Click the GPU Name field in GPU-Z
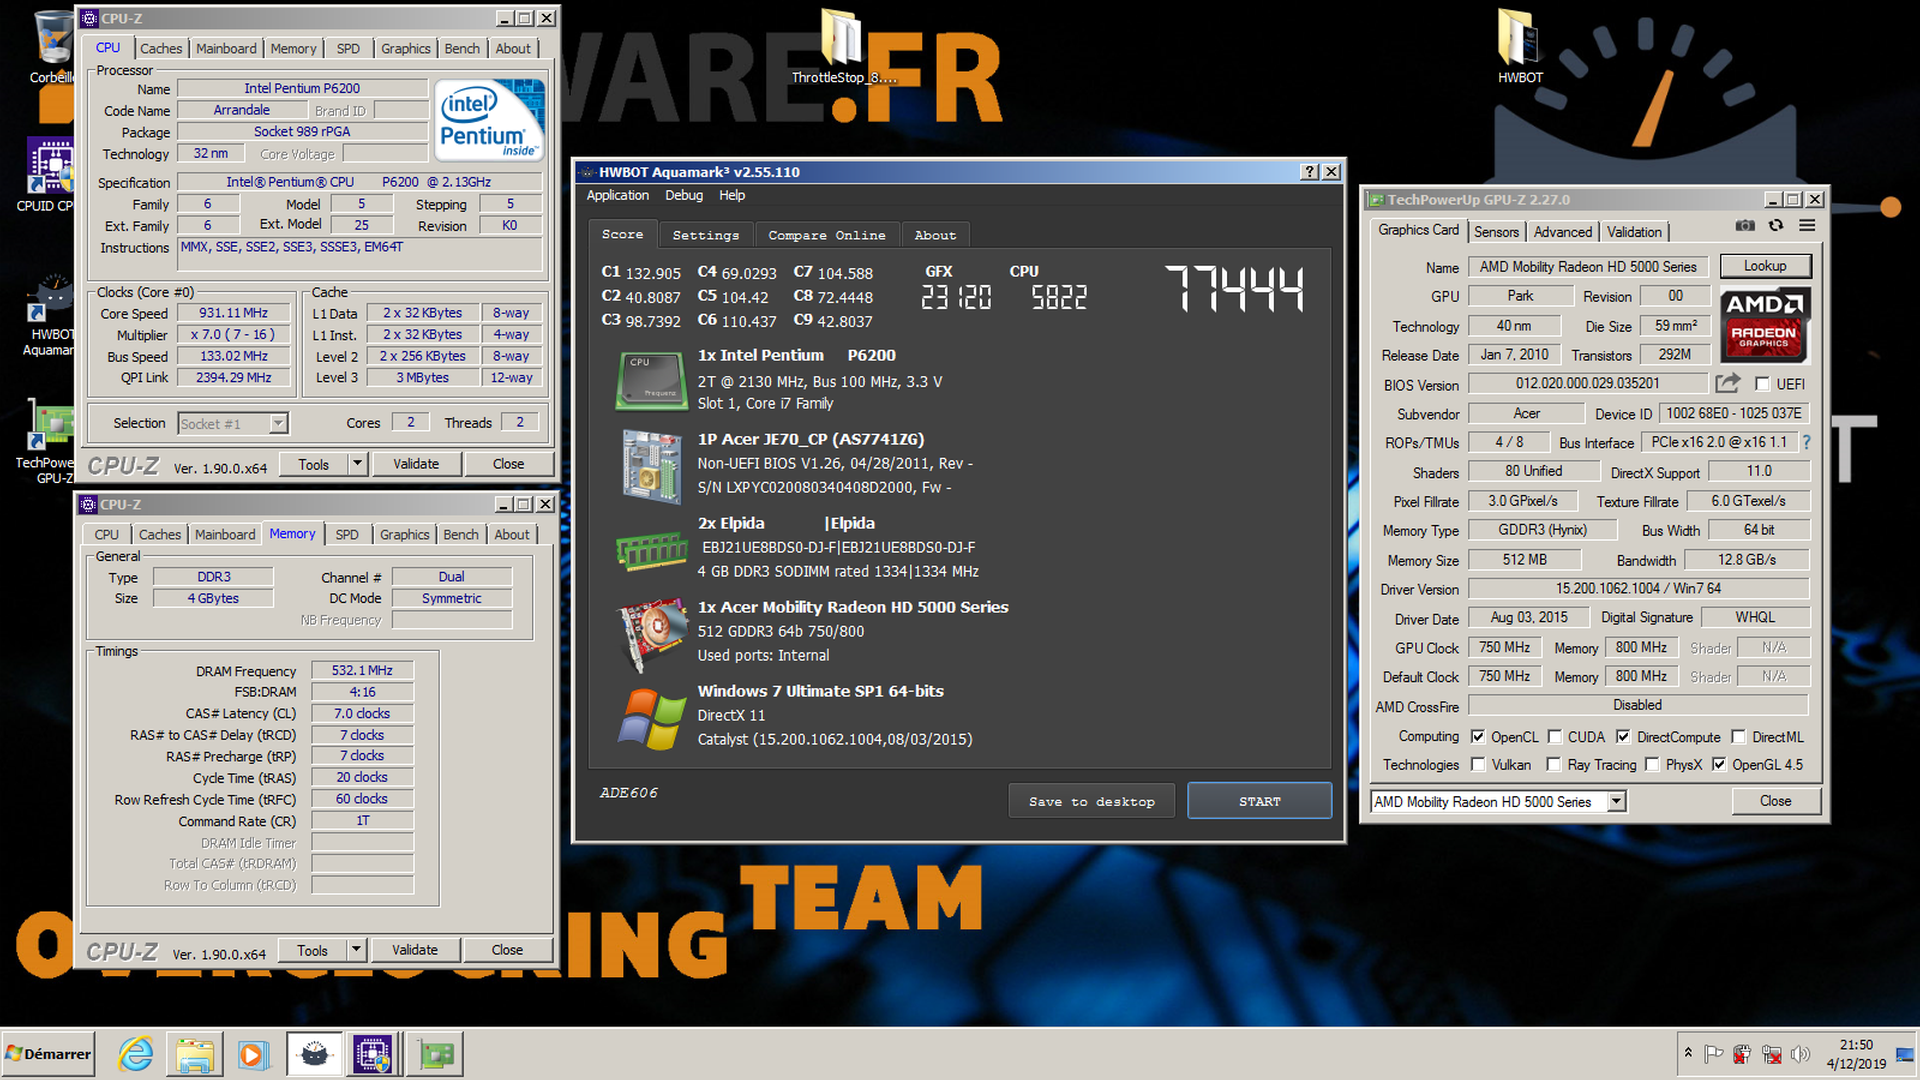 coord(1588,267)
